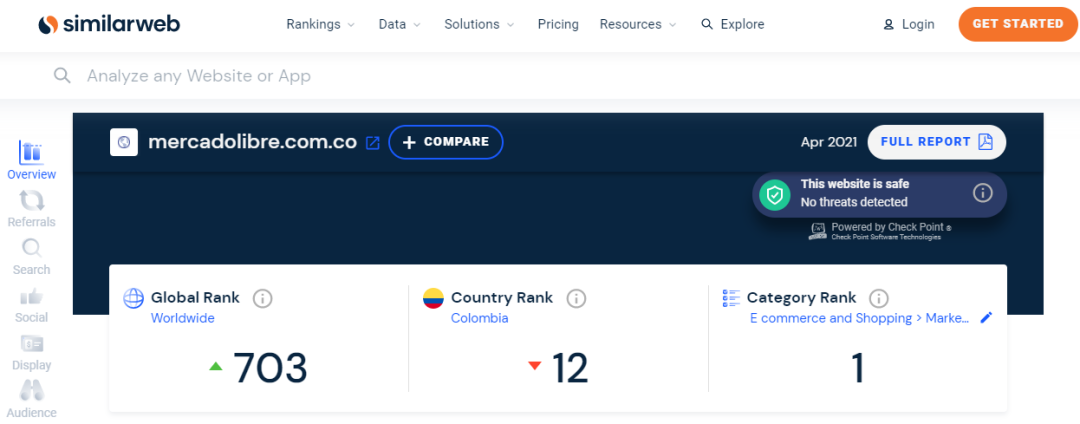
Task: Open the Explore search option
Action: click(x=733, y=24)
